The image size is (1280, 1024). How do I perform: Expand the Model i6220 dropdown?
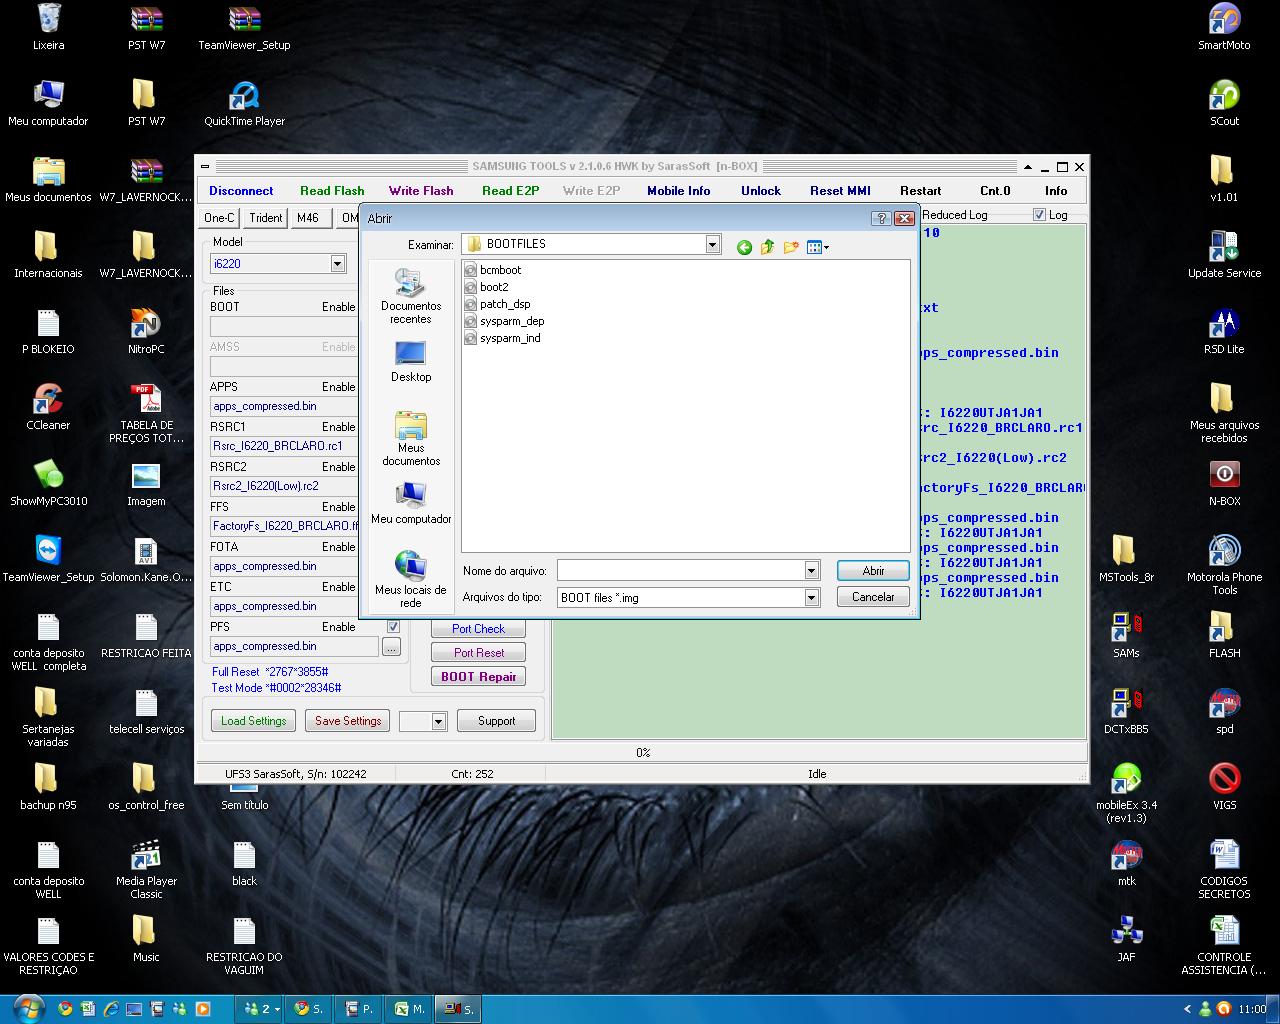337,264
